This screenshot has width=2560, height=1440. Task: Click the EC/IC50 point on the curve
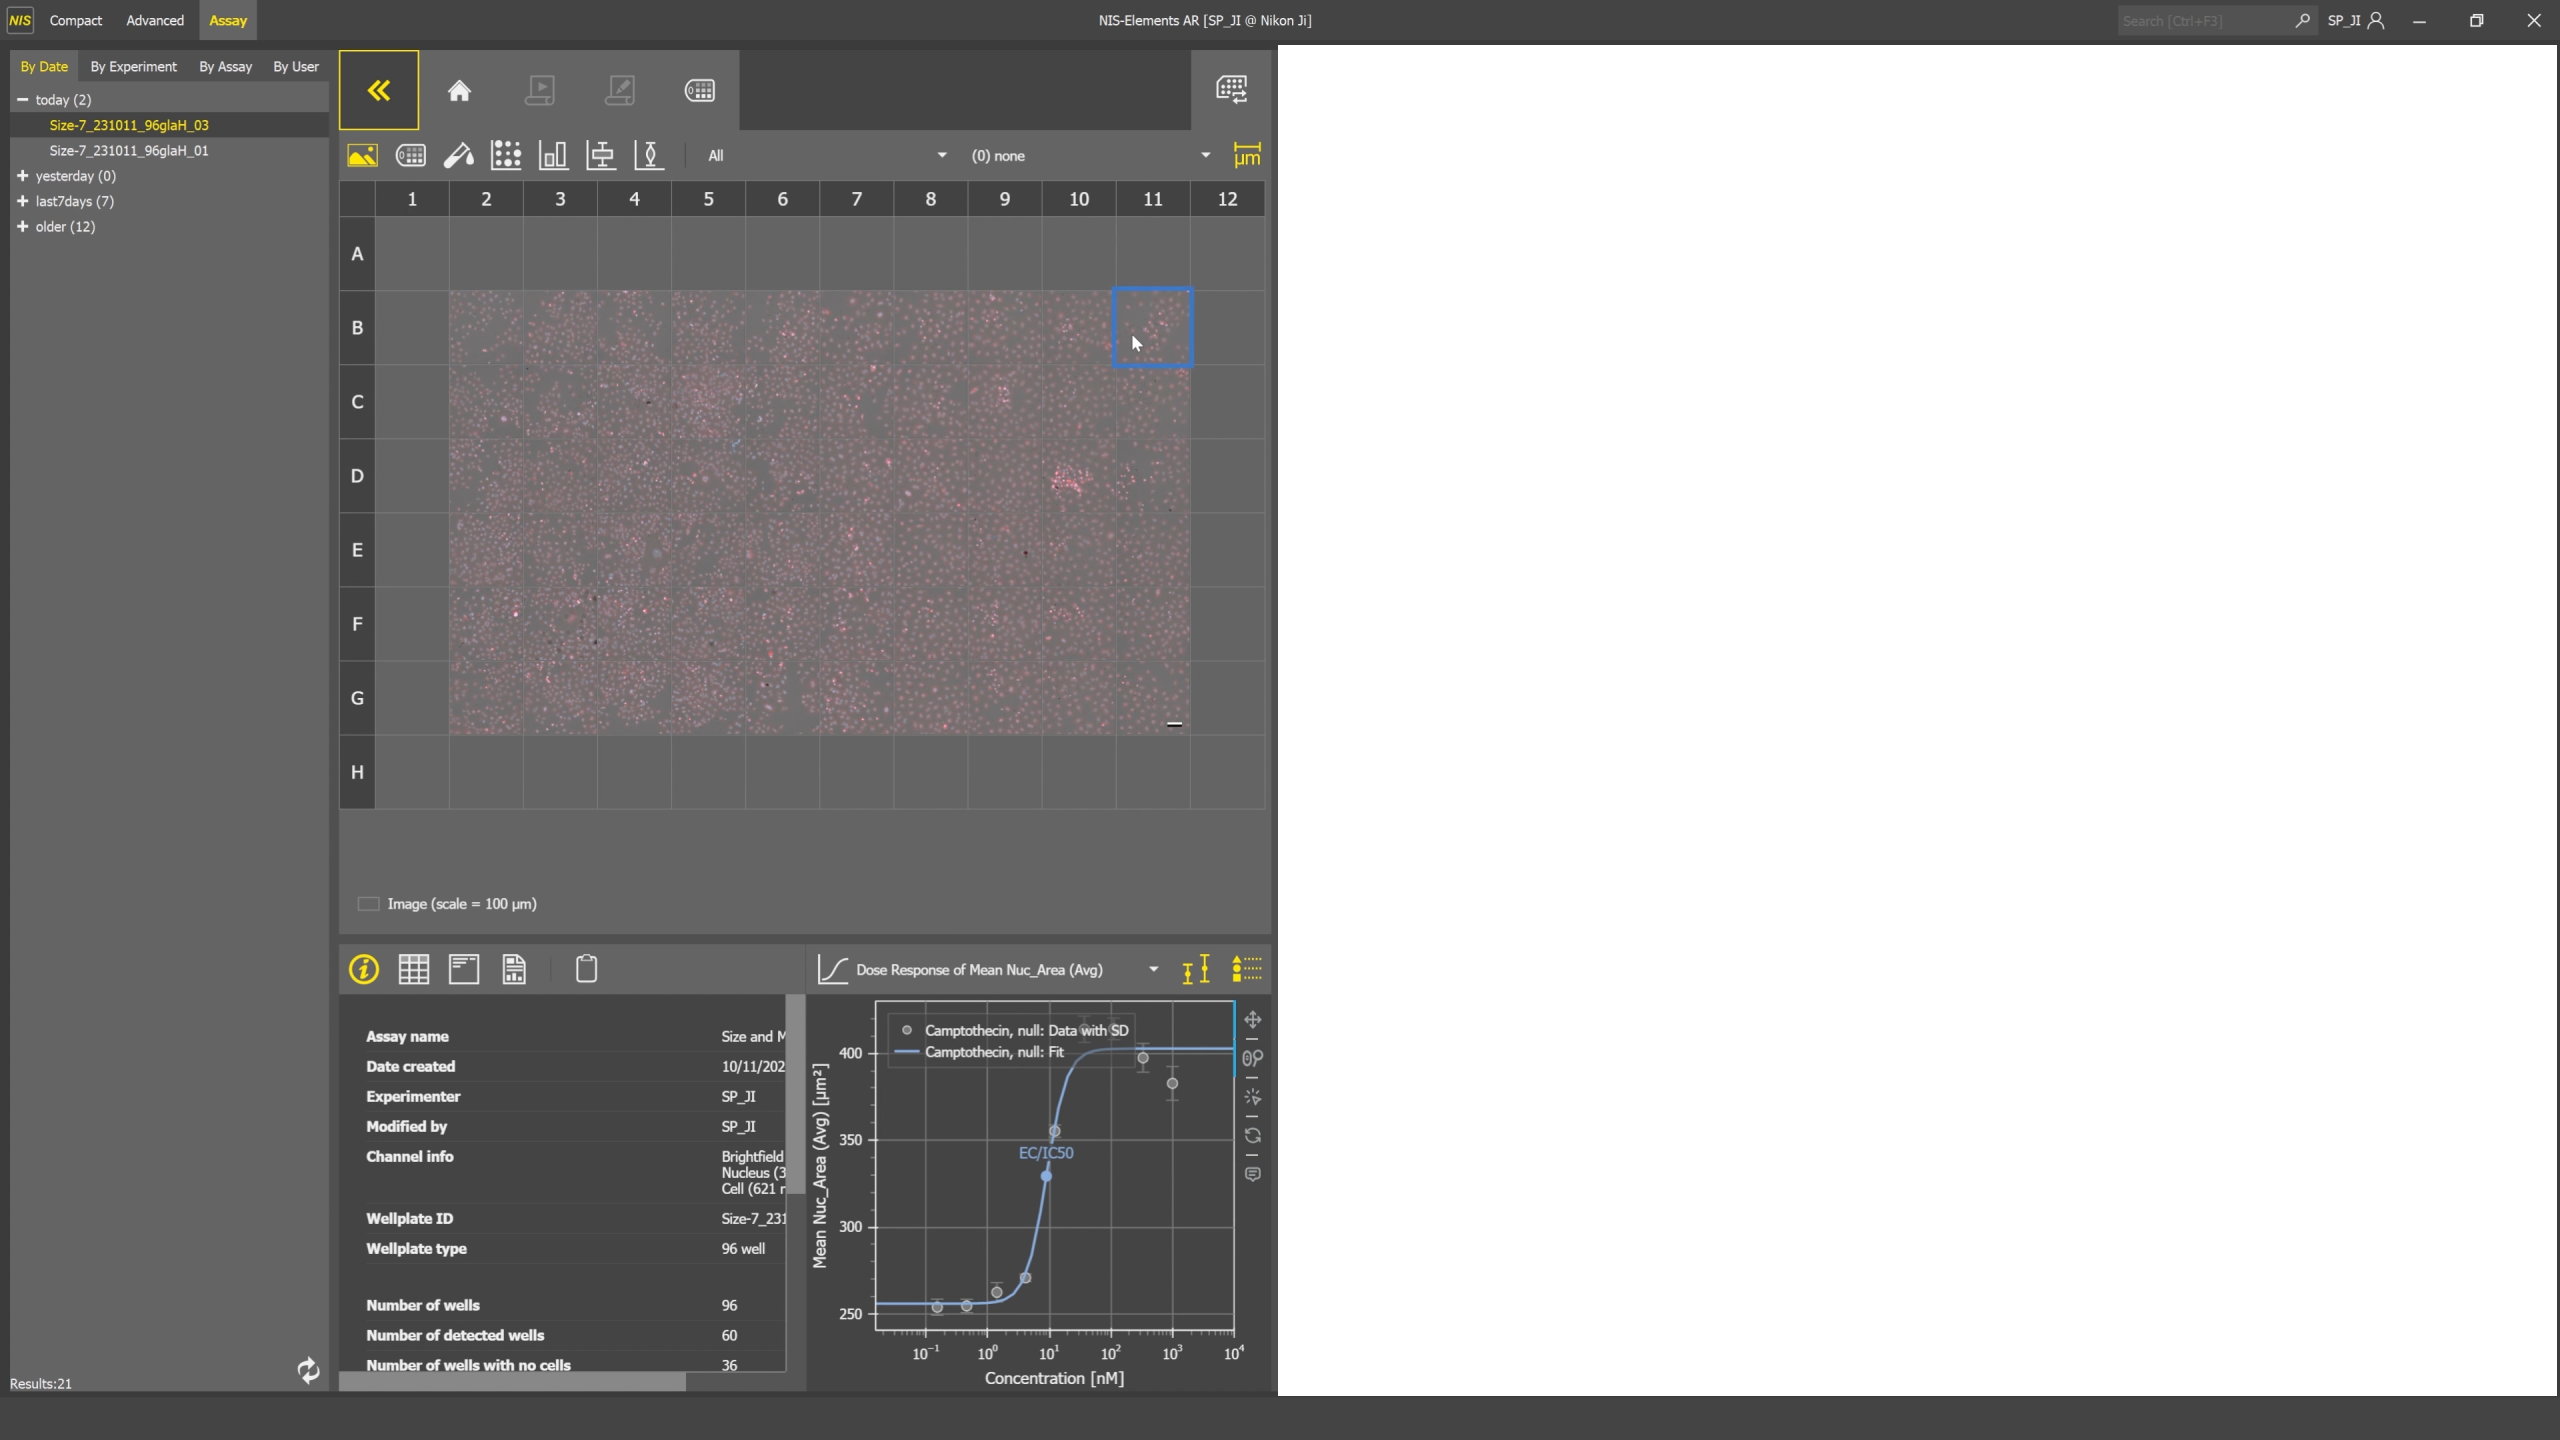[x=1046, y=1176]
